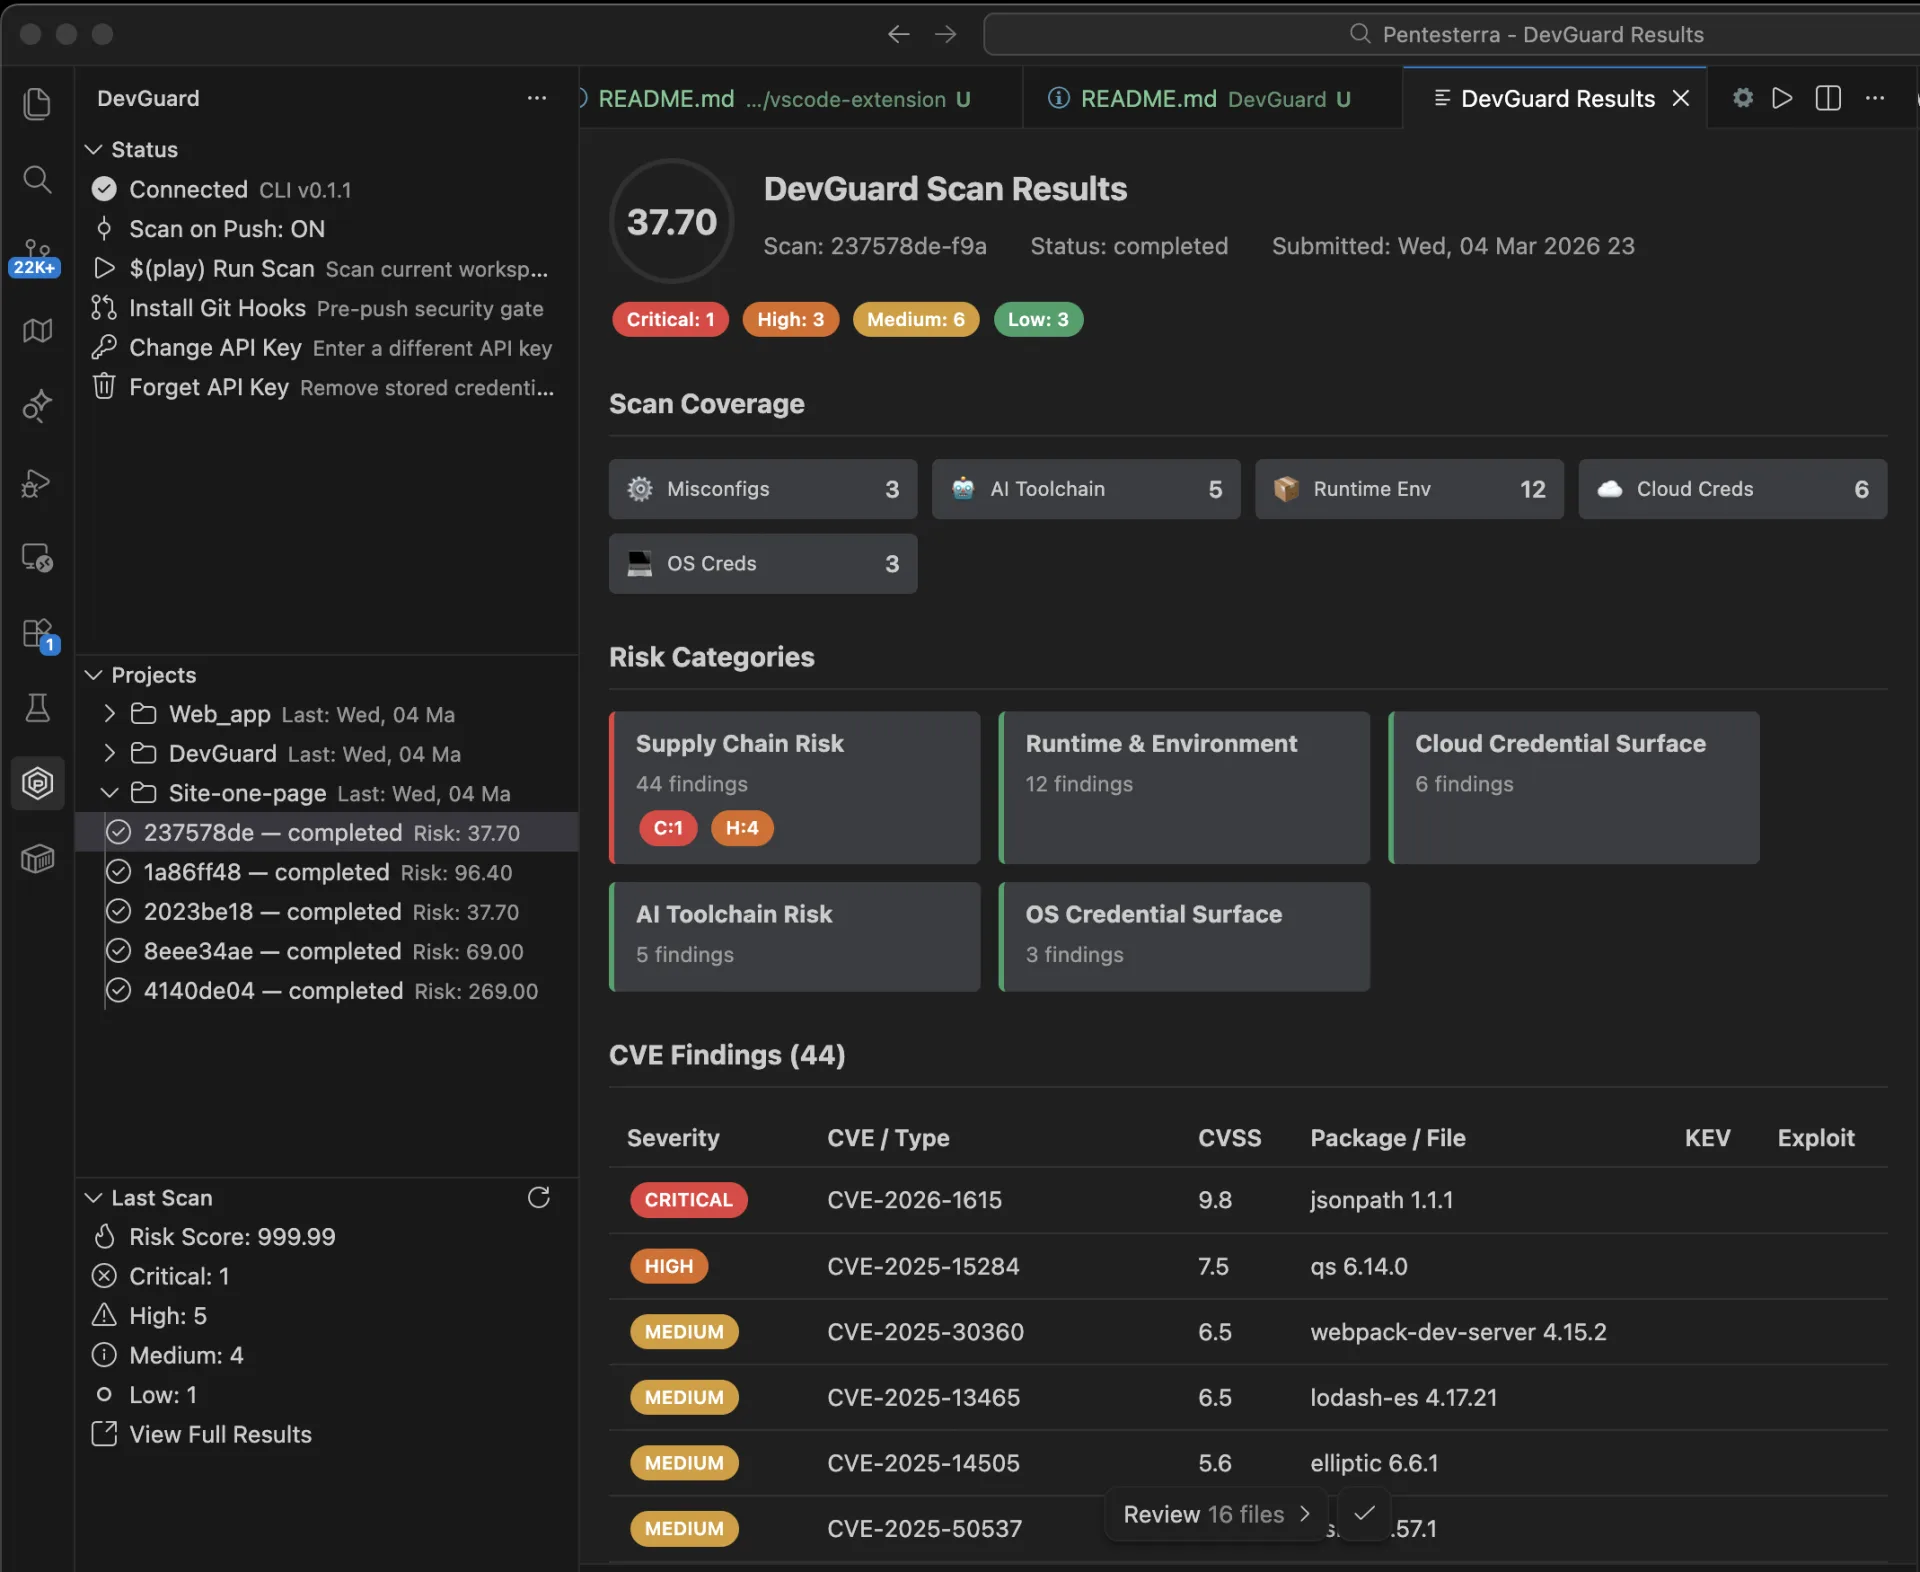This screenshot has width=1920, height=1572.
Task: Collapse the Status section
Action: coord(93,149)
